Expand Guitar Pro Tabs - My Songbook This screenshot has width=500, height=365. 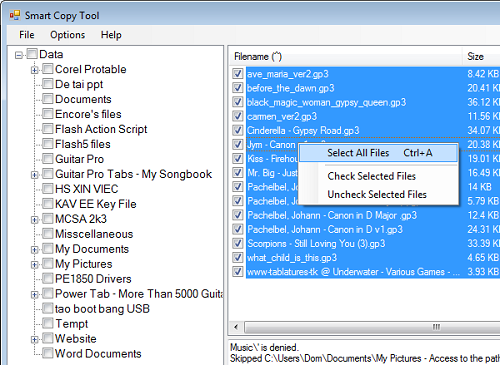(34, 175)
